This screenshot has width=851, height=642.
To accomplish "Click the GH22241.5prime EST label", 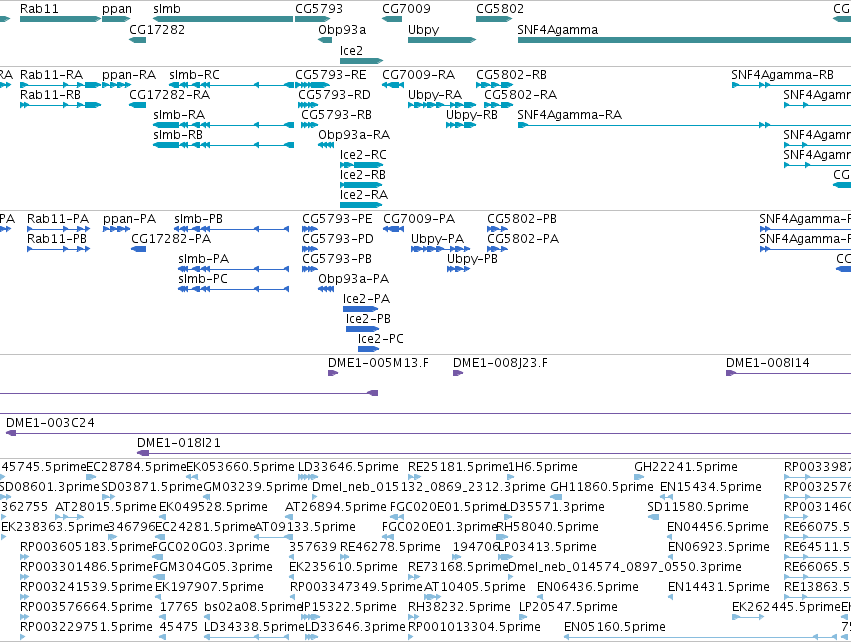I will [x=686, y=467].
